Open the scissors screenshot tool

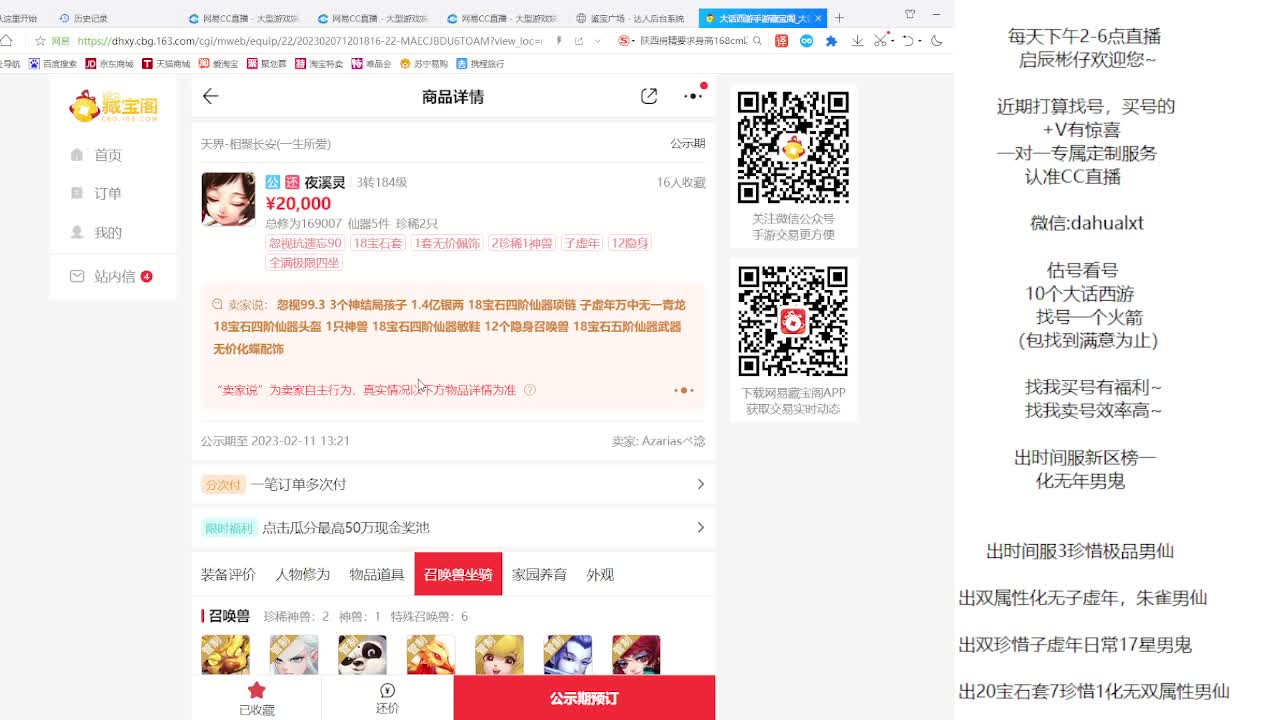click(x=881, y=41)
